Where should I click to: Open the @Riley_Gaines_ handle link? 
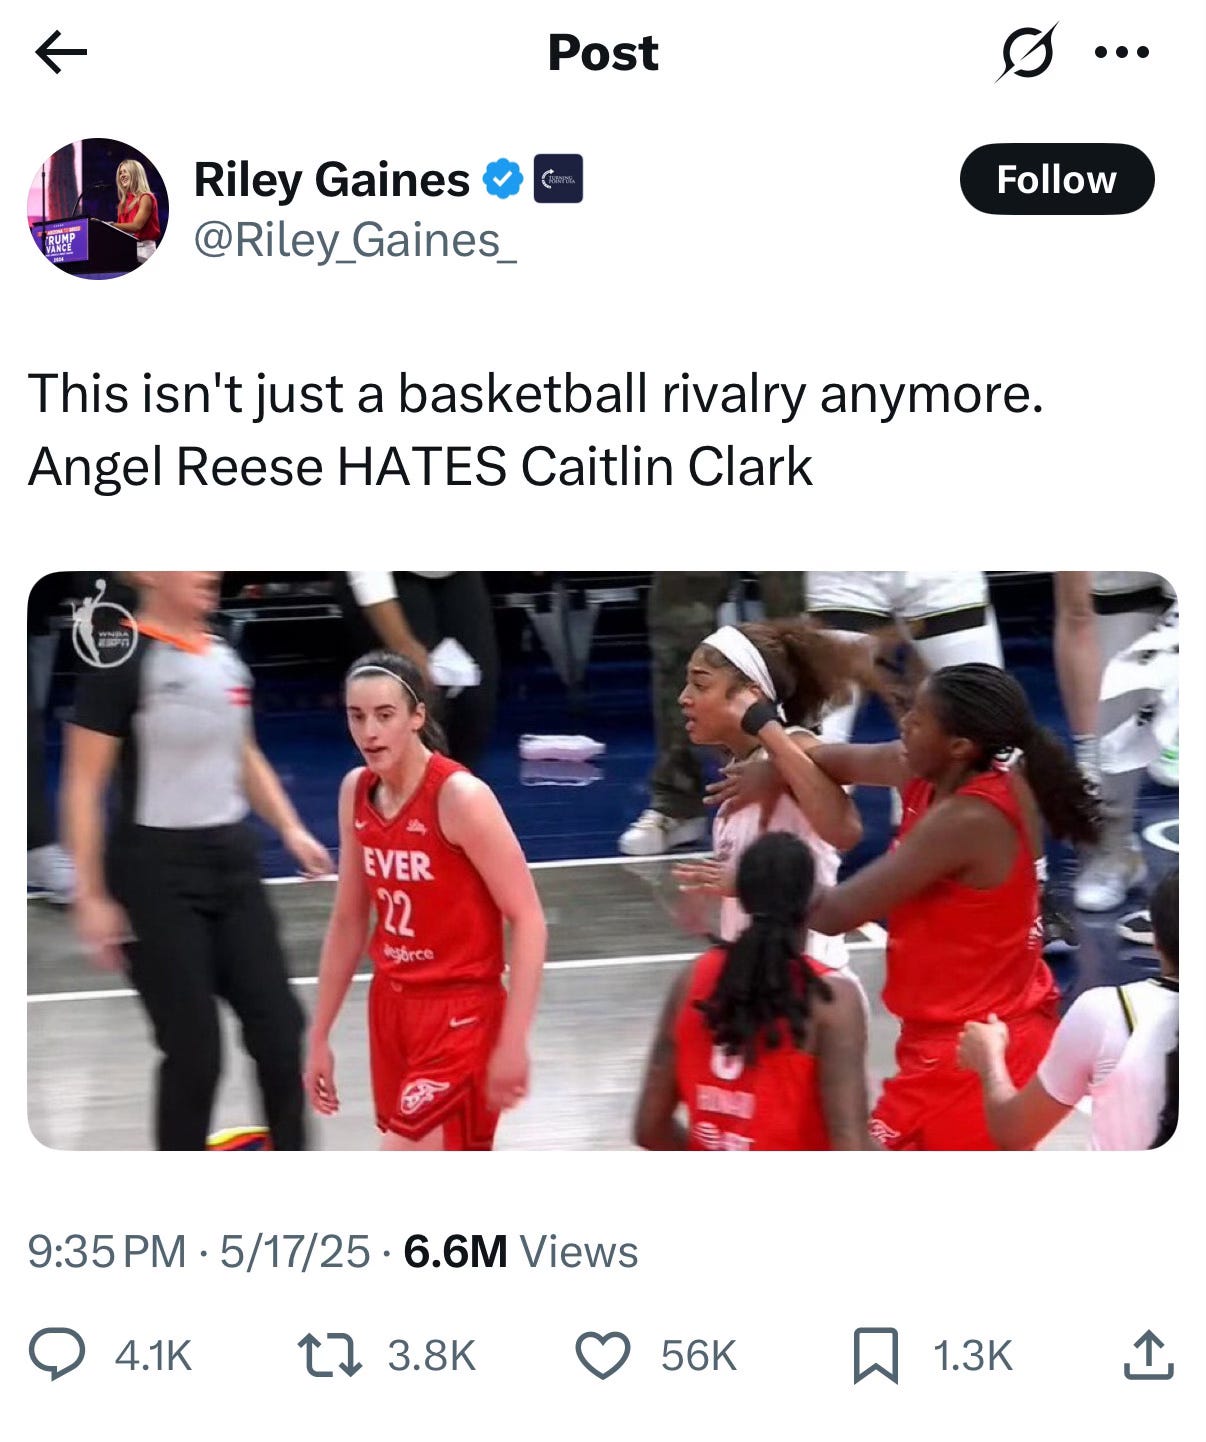[x=355, y=240]
